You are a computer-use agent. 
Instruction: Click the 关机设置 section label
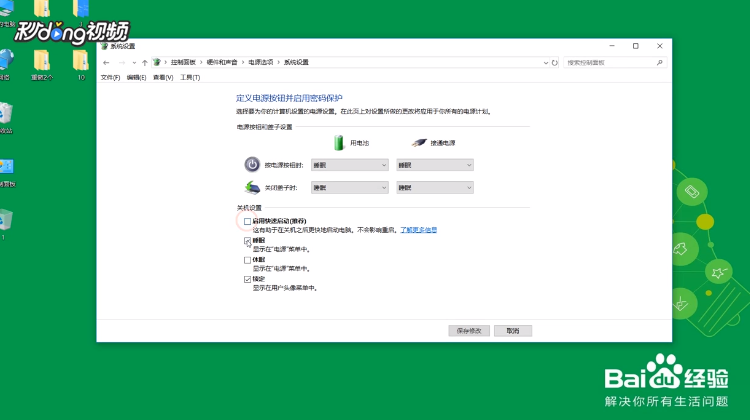(249, 208)
